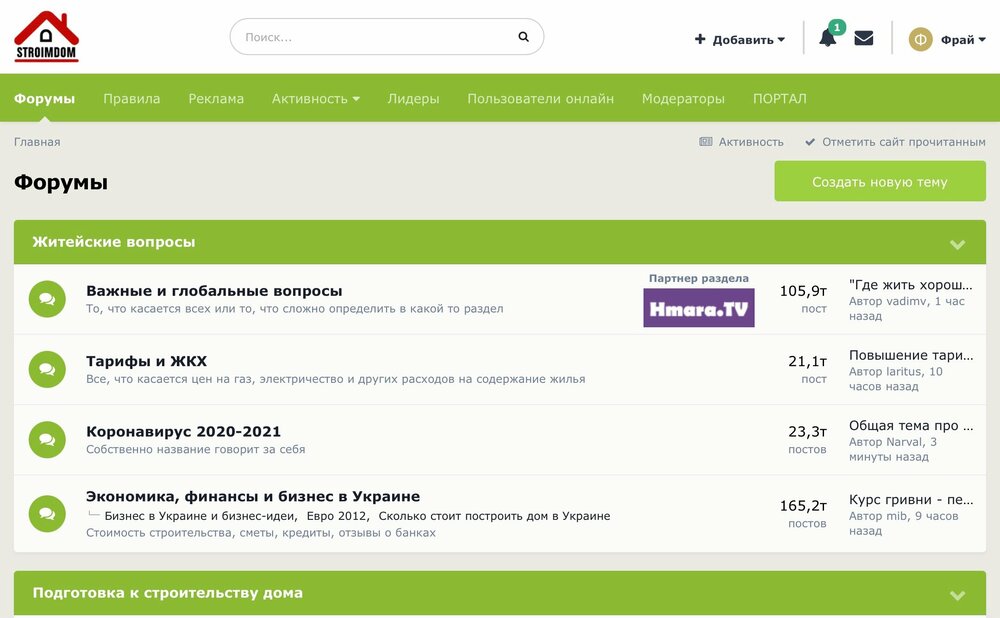
Task: Click the magnifier search icon
Action: coord(523,37)
